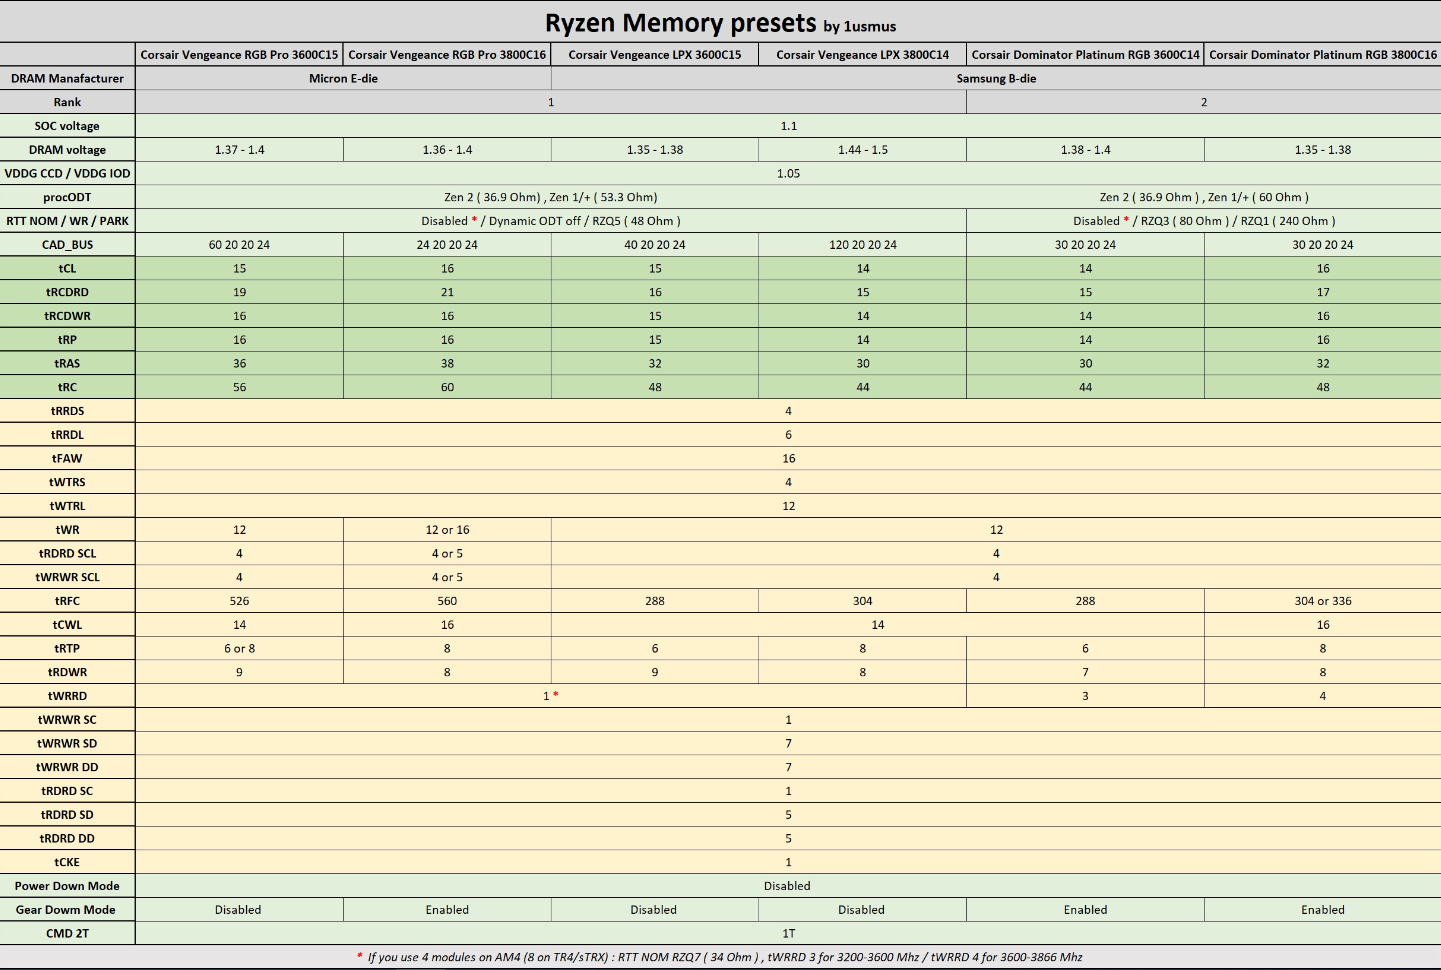Select the "tWRWR SCL" row label
The height and width of the screenshot is (970, 1441).
pyautogui.click(x=67, y=577)
